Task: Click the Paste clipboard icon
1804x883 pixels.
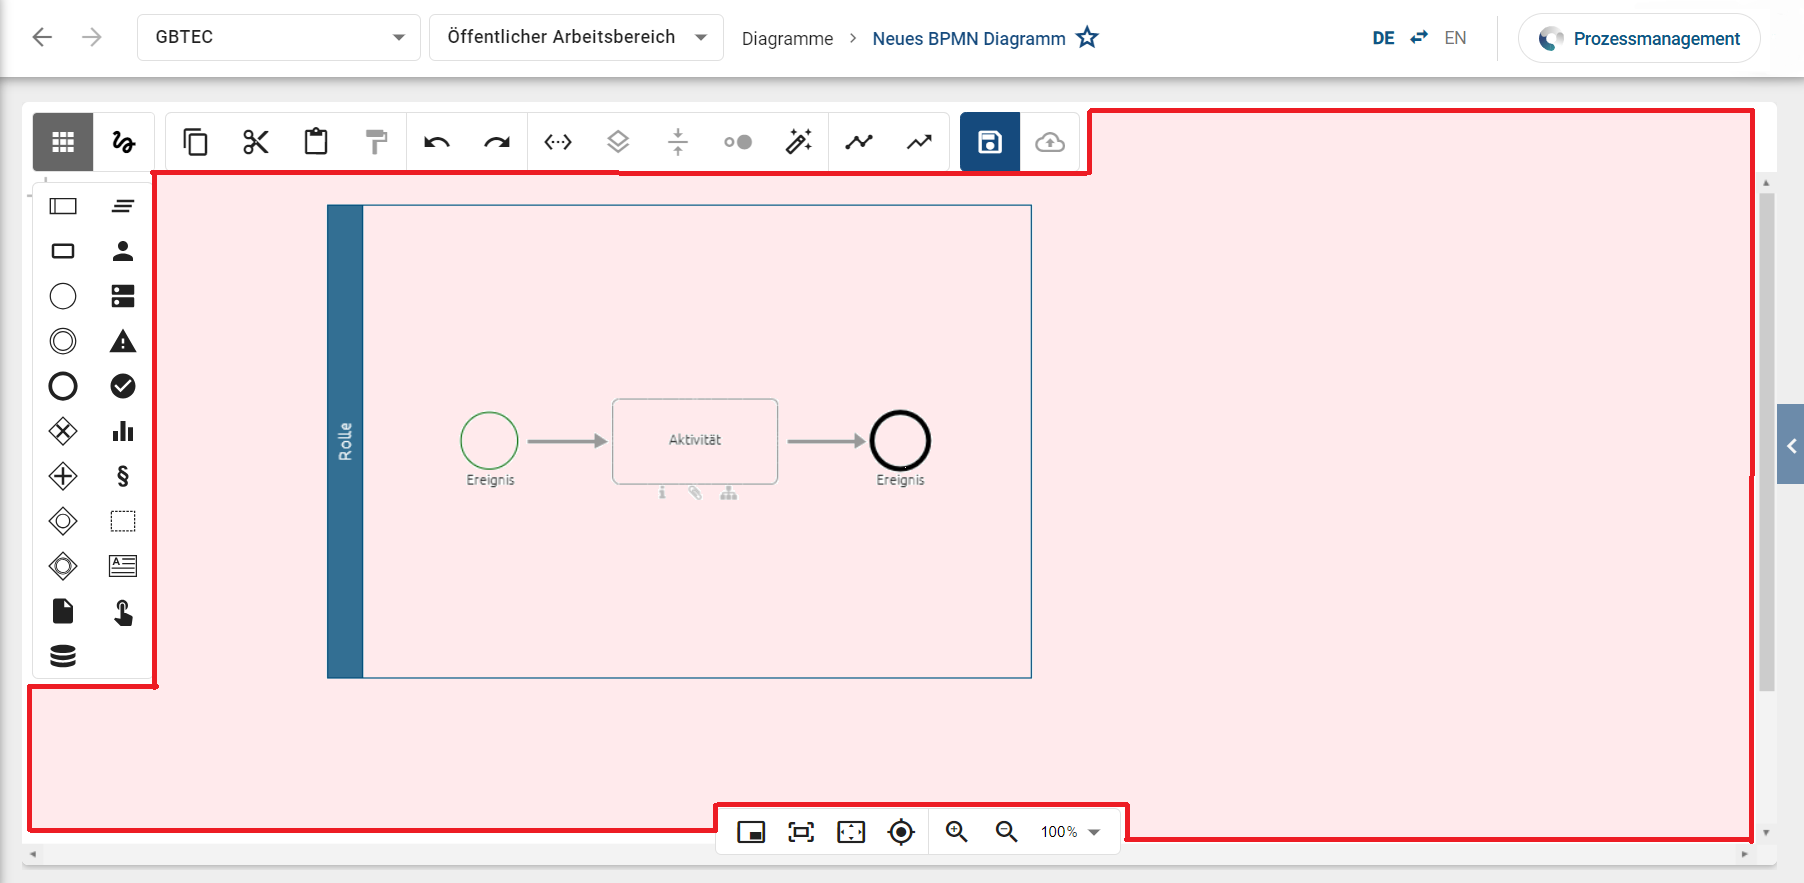Action: point(316,142)
